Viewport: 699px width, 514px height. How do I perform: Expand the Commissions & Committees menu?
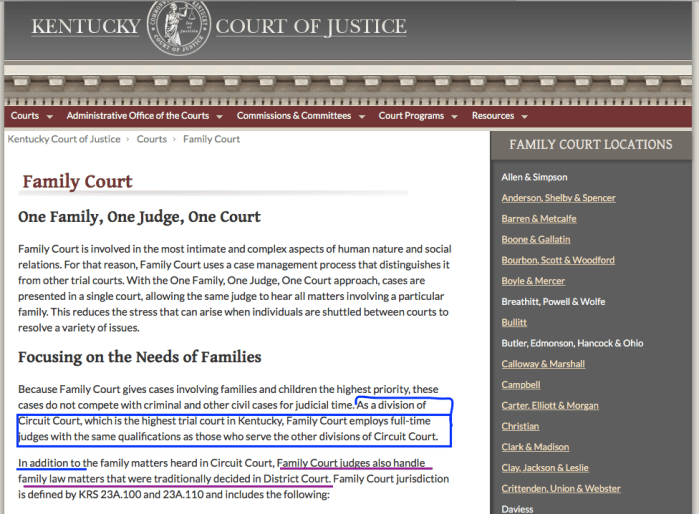pos(300,116)
